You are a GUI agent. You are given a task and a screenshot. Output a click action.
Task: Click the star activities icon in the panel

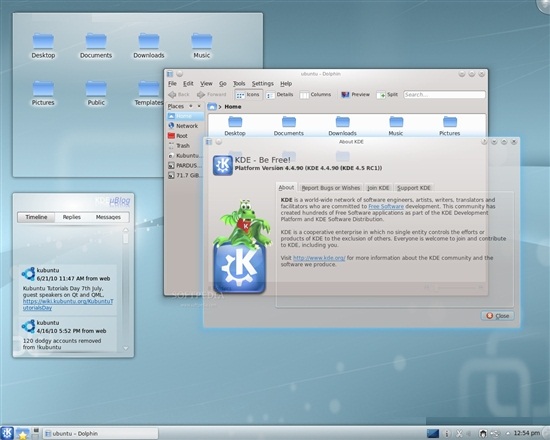[22, 434]
